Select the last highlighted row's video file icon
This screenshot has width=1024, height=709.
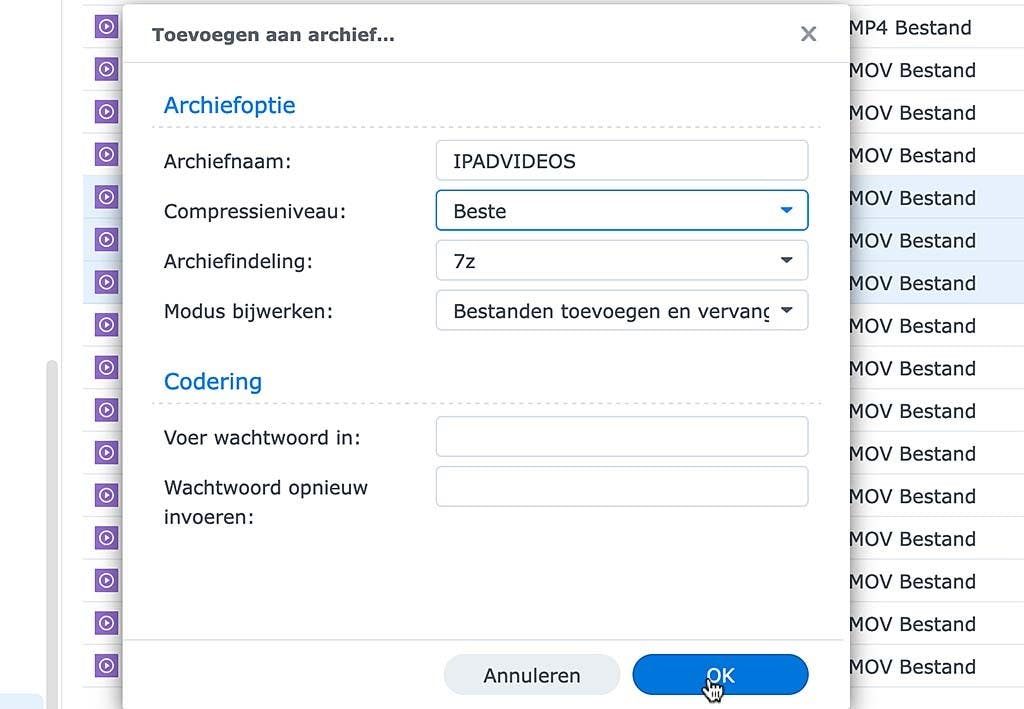coord(106,282)
